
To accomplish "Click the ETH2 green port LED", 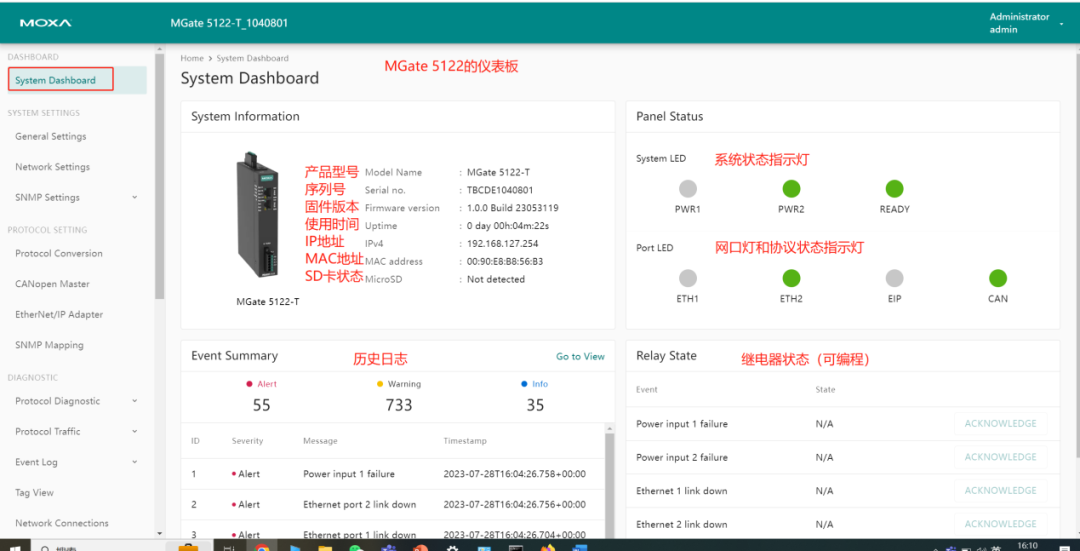I will tap(791, 278).
